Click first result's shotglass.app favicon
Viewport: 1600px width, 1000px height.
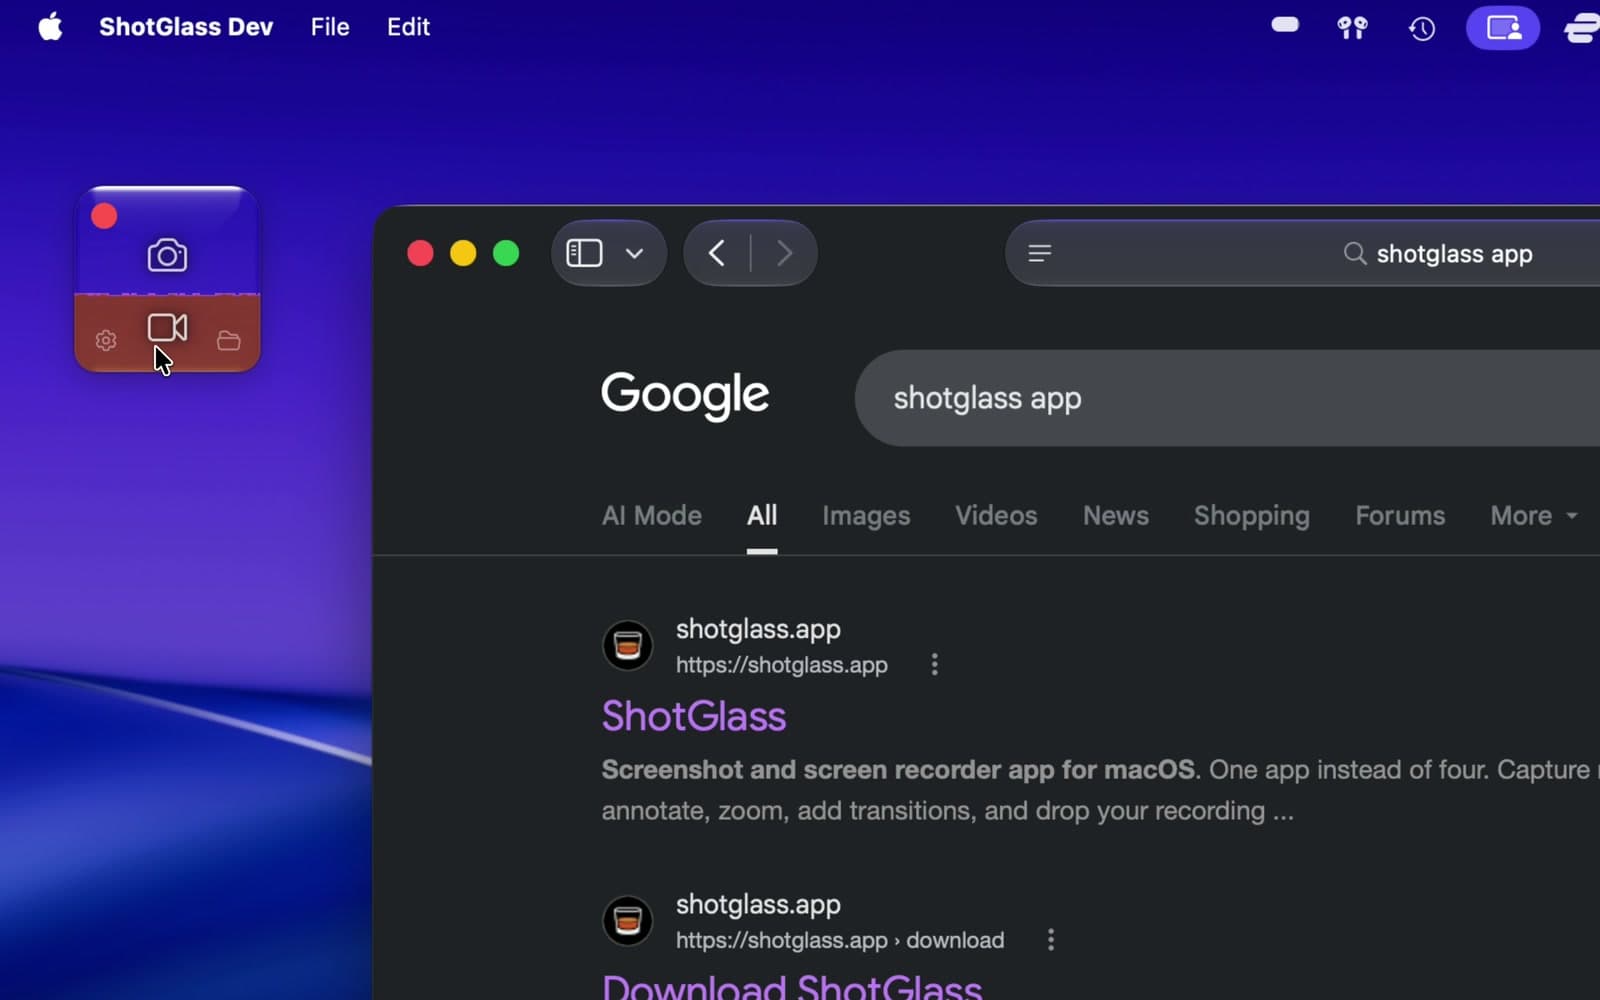pos(628,645)
